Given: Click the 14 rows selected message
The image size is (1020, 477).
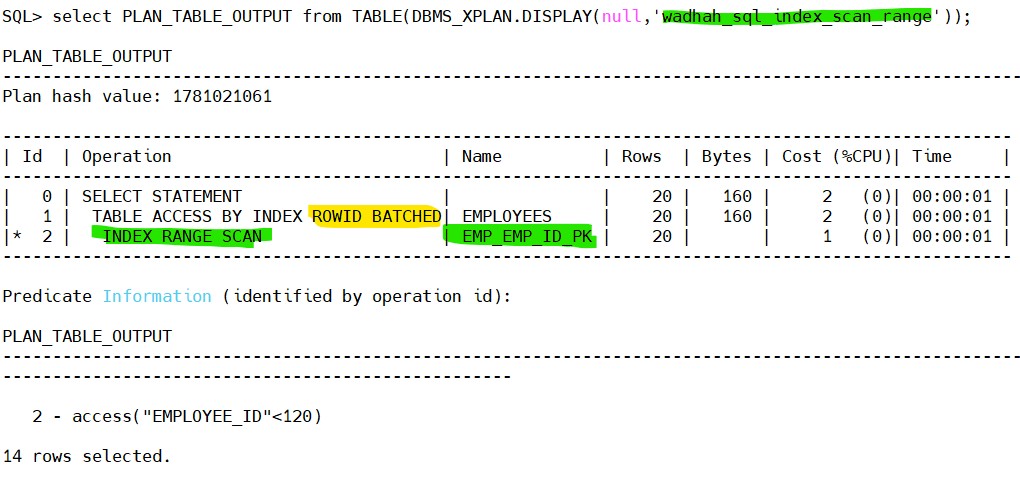Looking at the screenshot, I should point(86,456).
